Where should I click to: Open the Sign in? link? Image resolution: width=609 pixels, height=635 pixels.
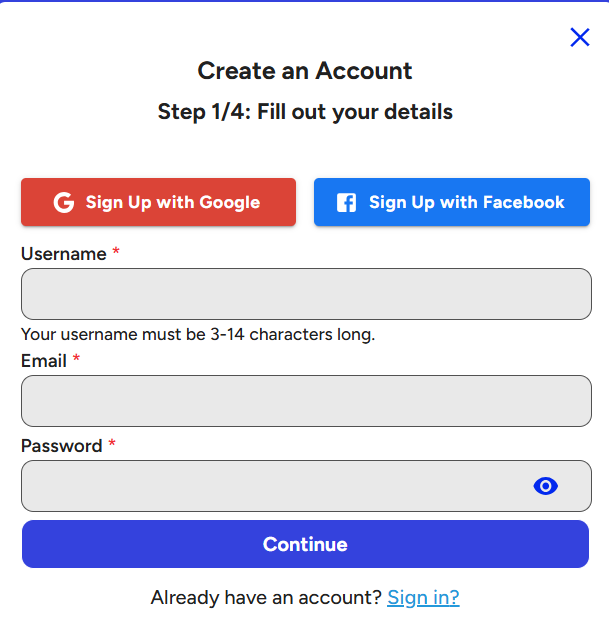click(423, 597)
